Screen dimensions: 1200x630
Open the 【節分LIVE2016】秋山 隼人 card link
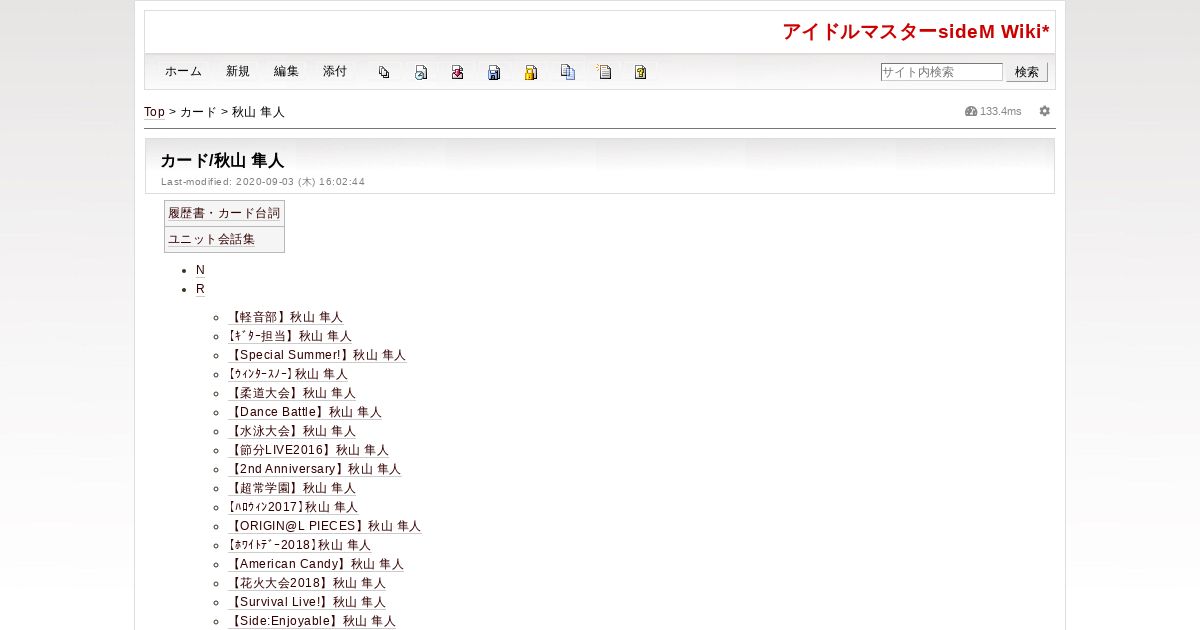pos(308,450)
